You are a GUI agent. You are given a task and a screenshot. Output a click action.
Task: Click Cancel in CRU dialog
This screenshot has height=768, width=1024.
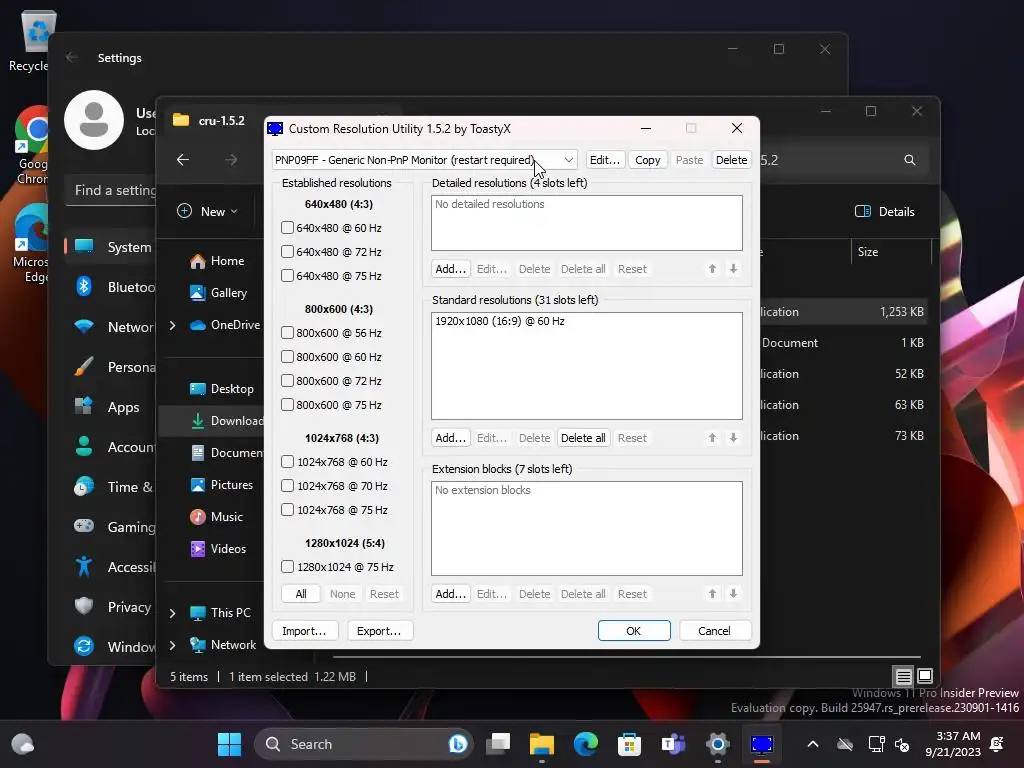click(714, 631)
